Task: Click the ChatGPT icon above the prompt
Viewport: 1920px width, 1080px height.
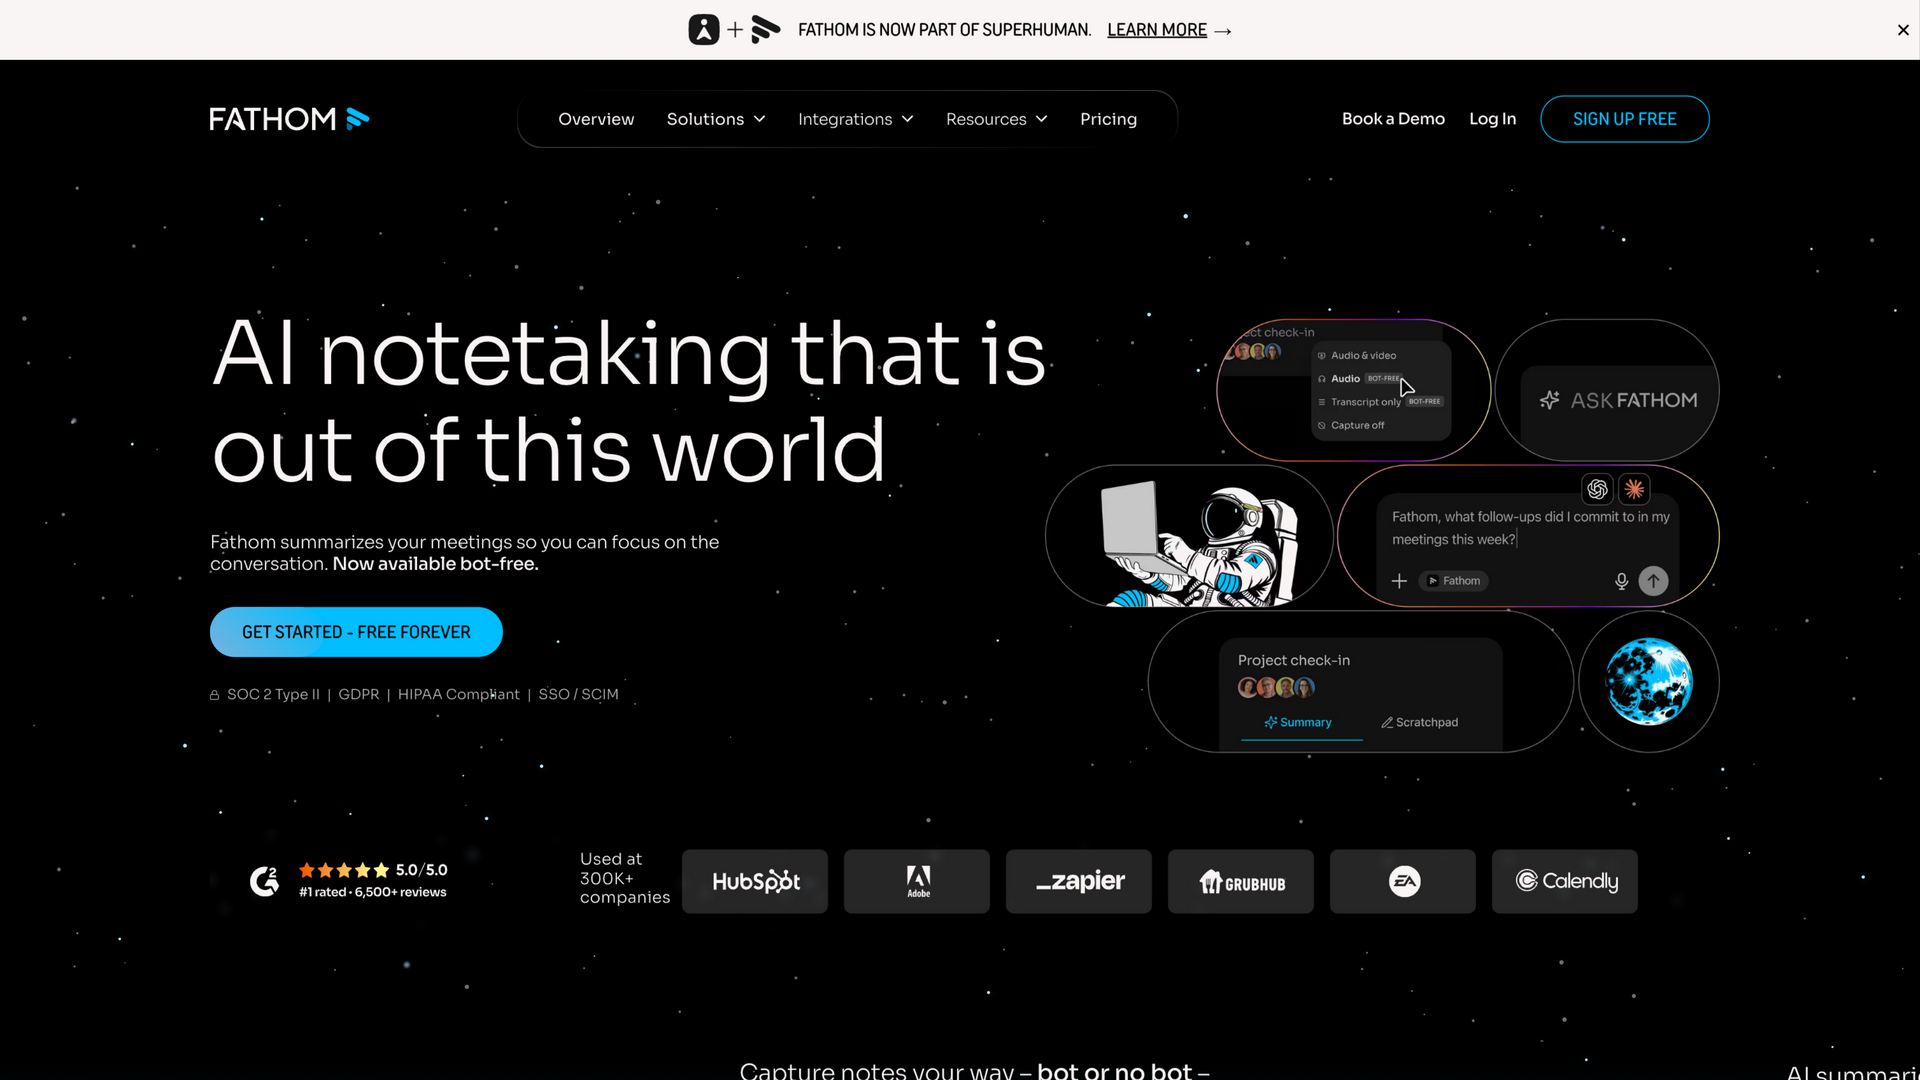Action: tap(1597, 489)
